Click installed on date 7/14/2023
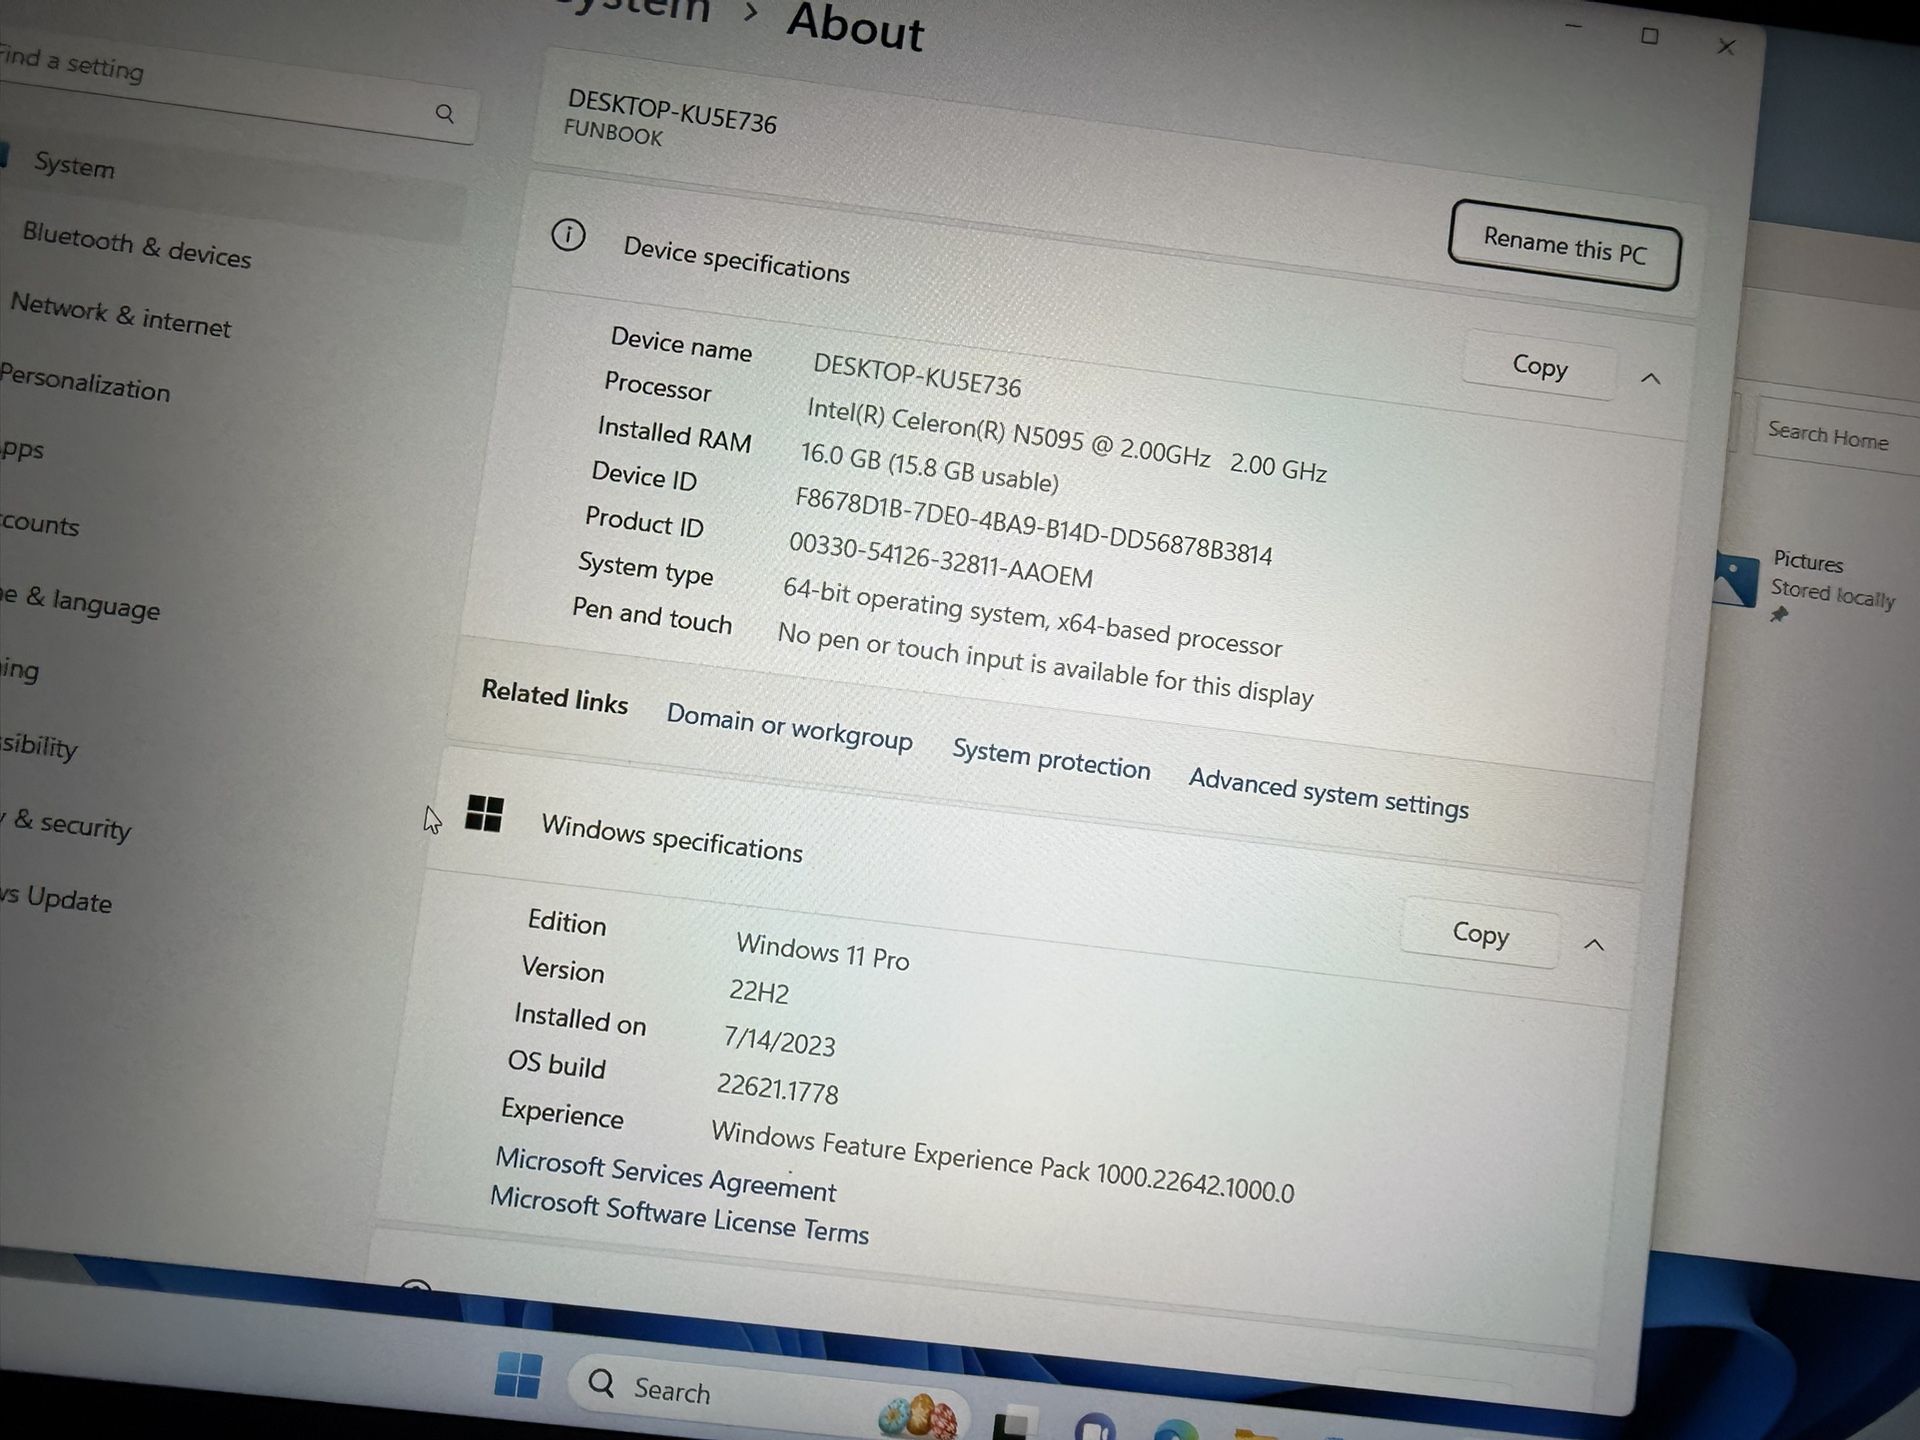Viewport: 1920px width, 1440px height. pos(779,1041)
